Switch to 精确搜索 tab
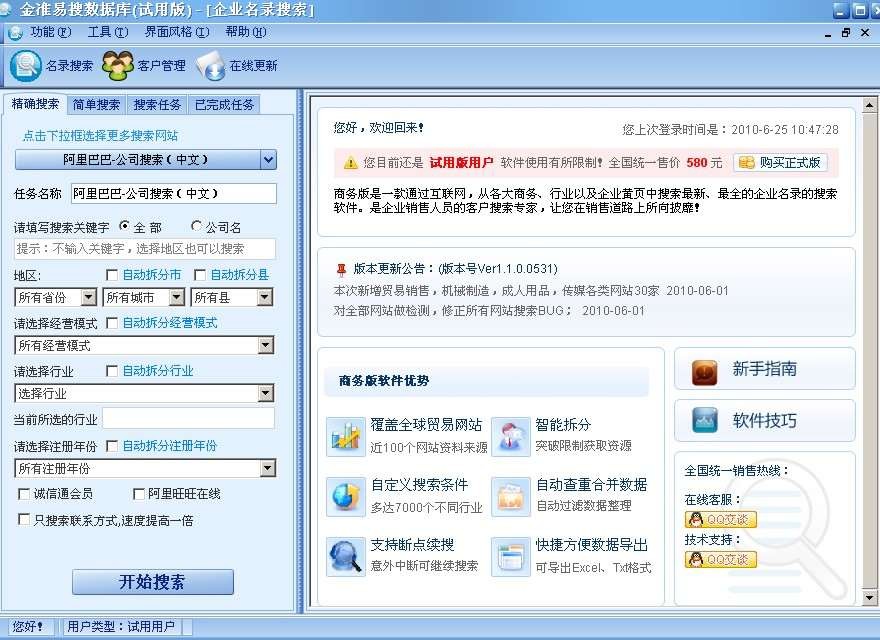This screenshot has height=640, width=880. pos(35,104)
